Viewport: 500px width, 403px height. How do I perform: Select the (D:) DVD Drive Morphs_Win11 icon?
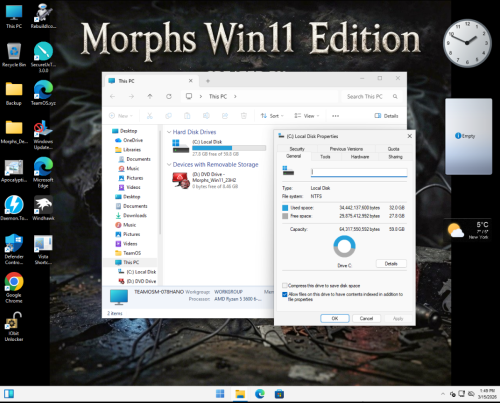pos(181,180)
